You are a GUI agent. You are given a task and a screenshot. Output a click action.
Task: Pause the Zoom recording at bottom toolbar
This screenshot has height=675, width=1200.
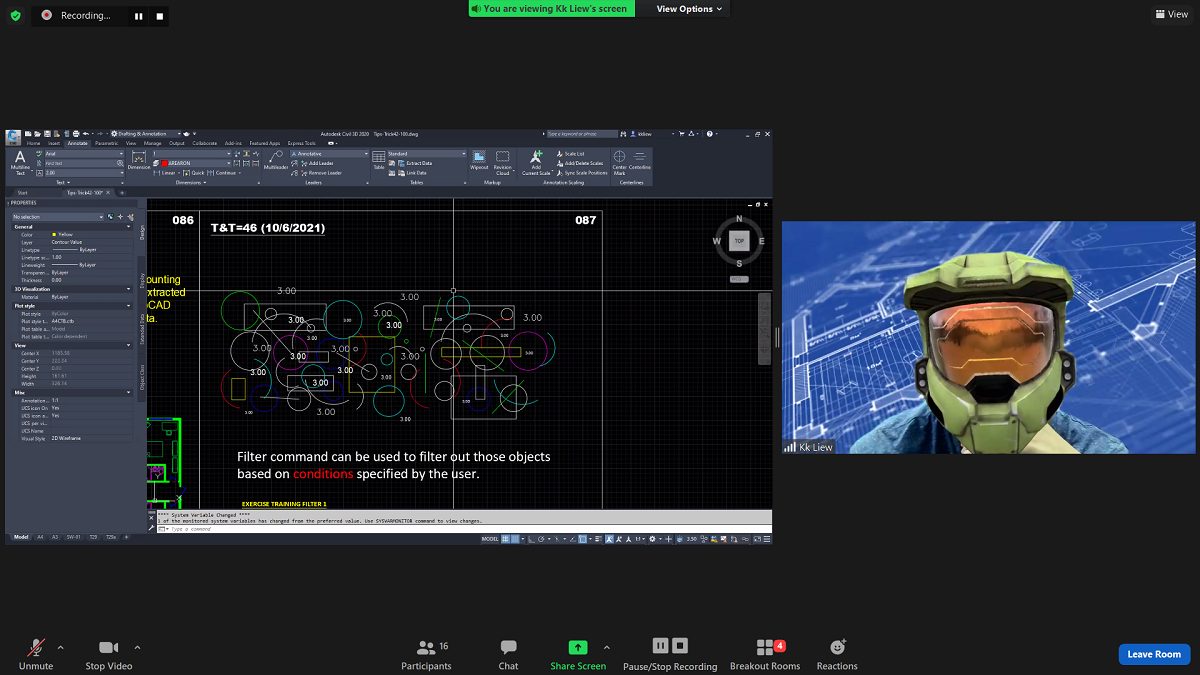point(660,646)
